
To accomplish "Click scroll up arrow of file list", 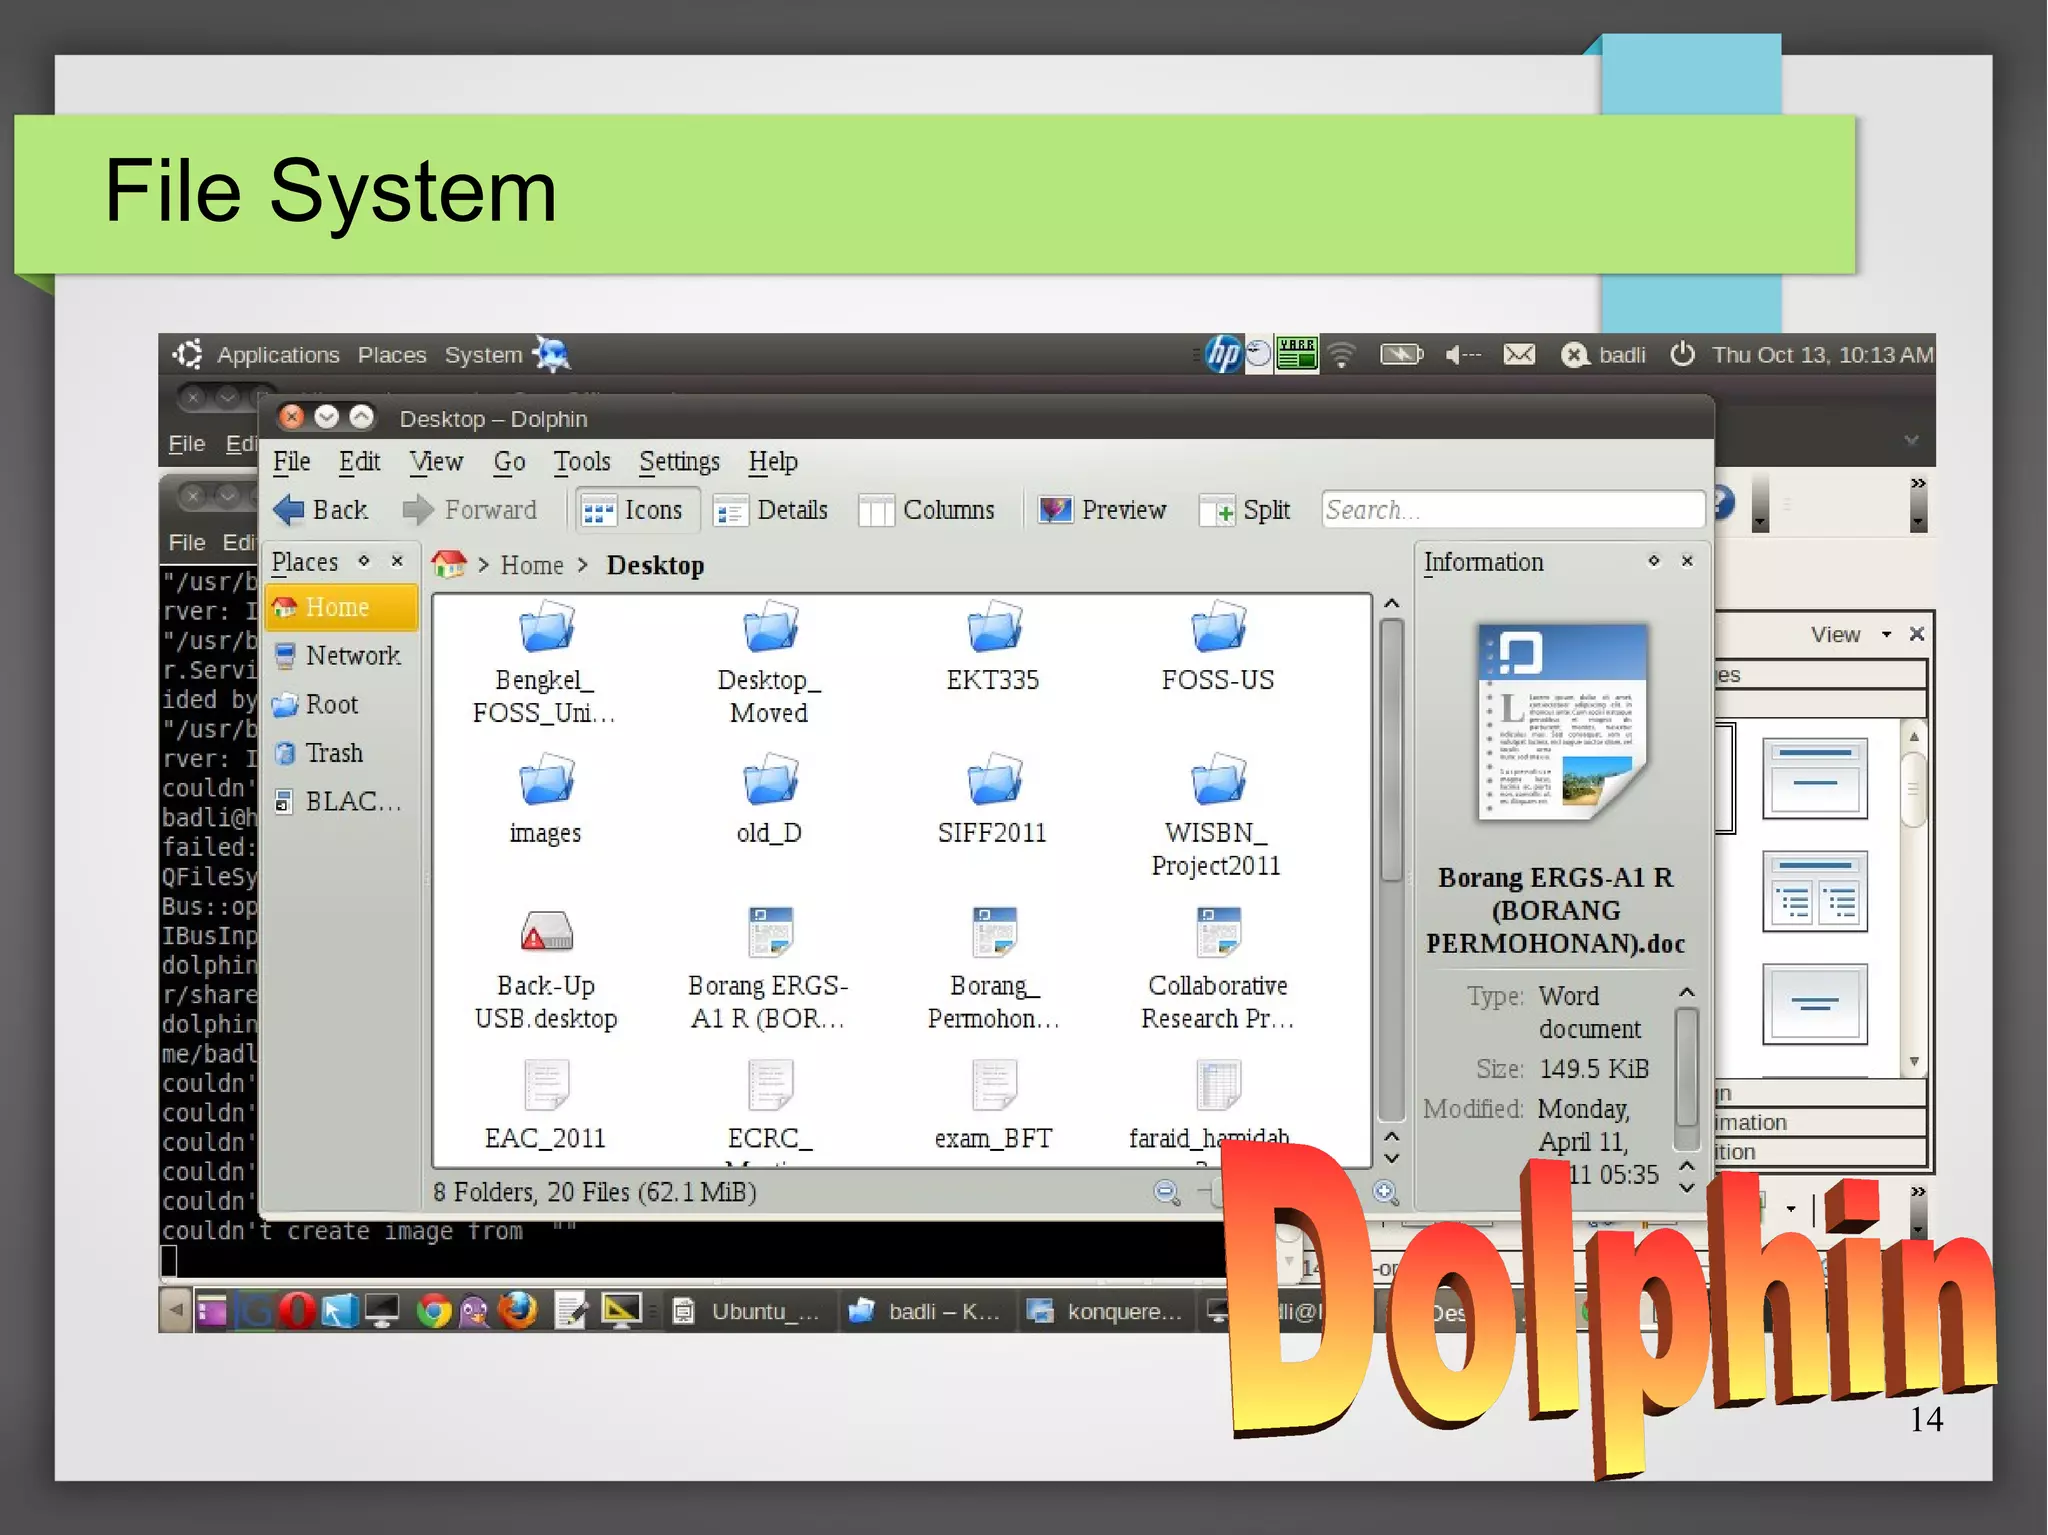I will coord(1391,604).
